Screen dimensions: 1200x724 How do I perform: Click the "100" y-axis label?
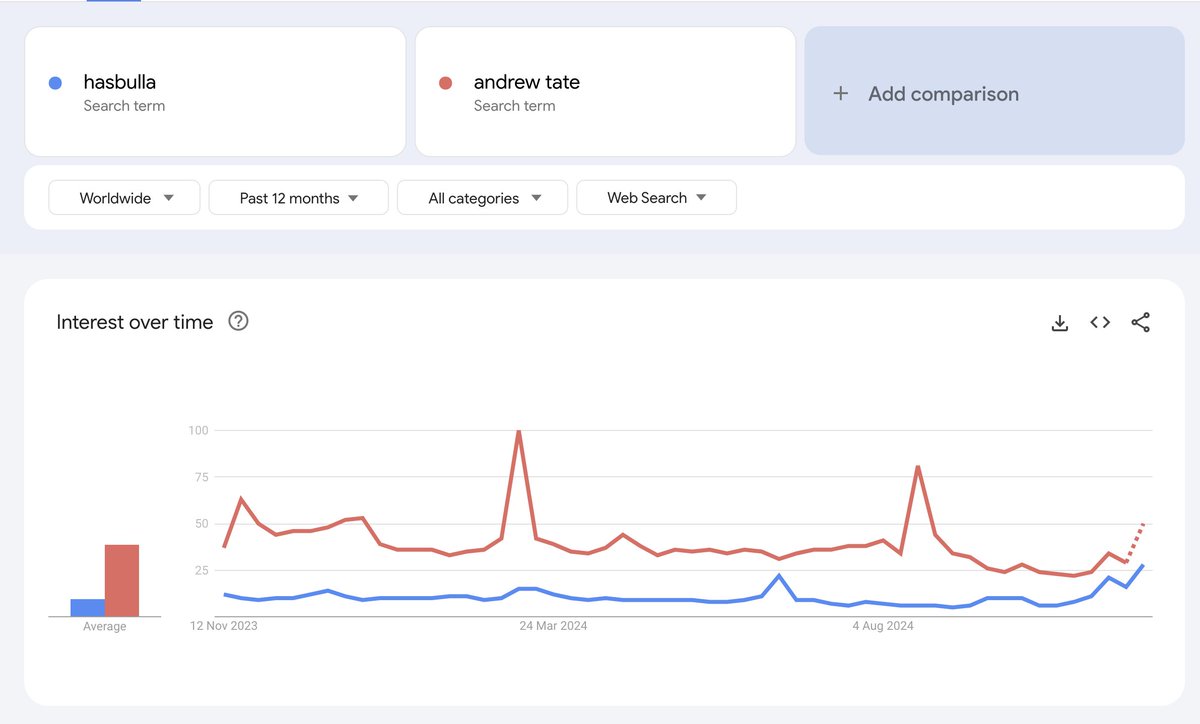point(198,430)
